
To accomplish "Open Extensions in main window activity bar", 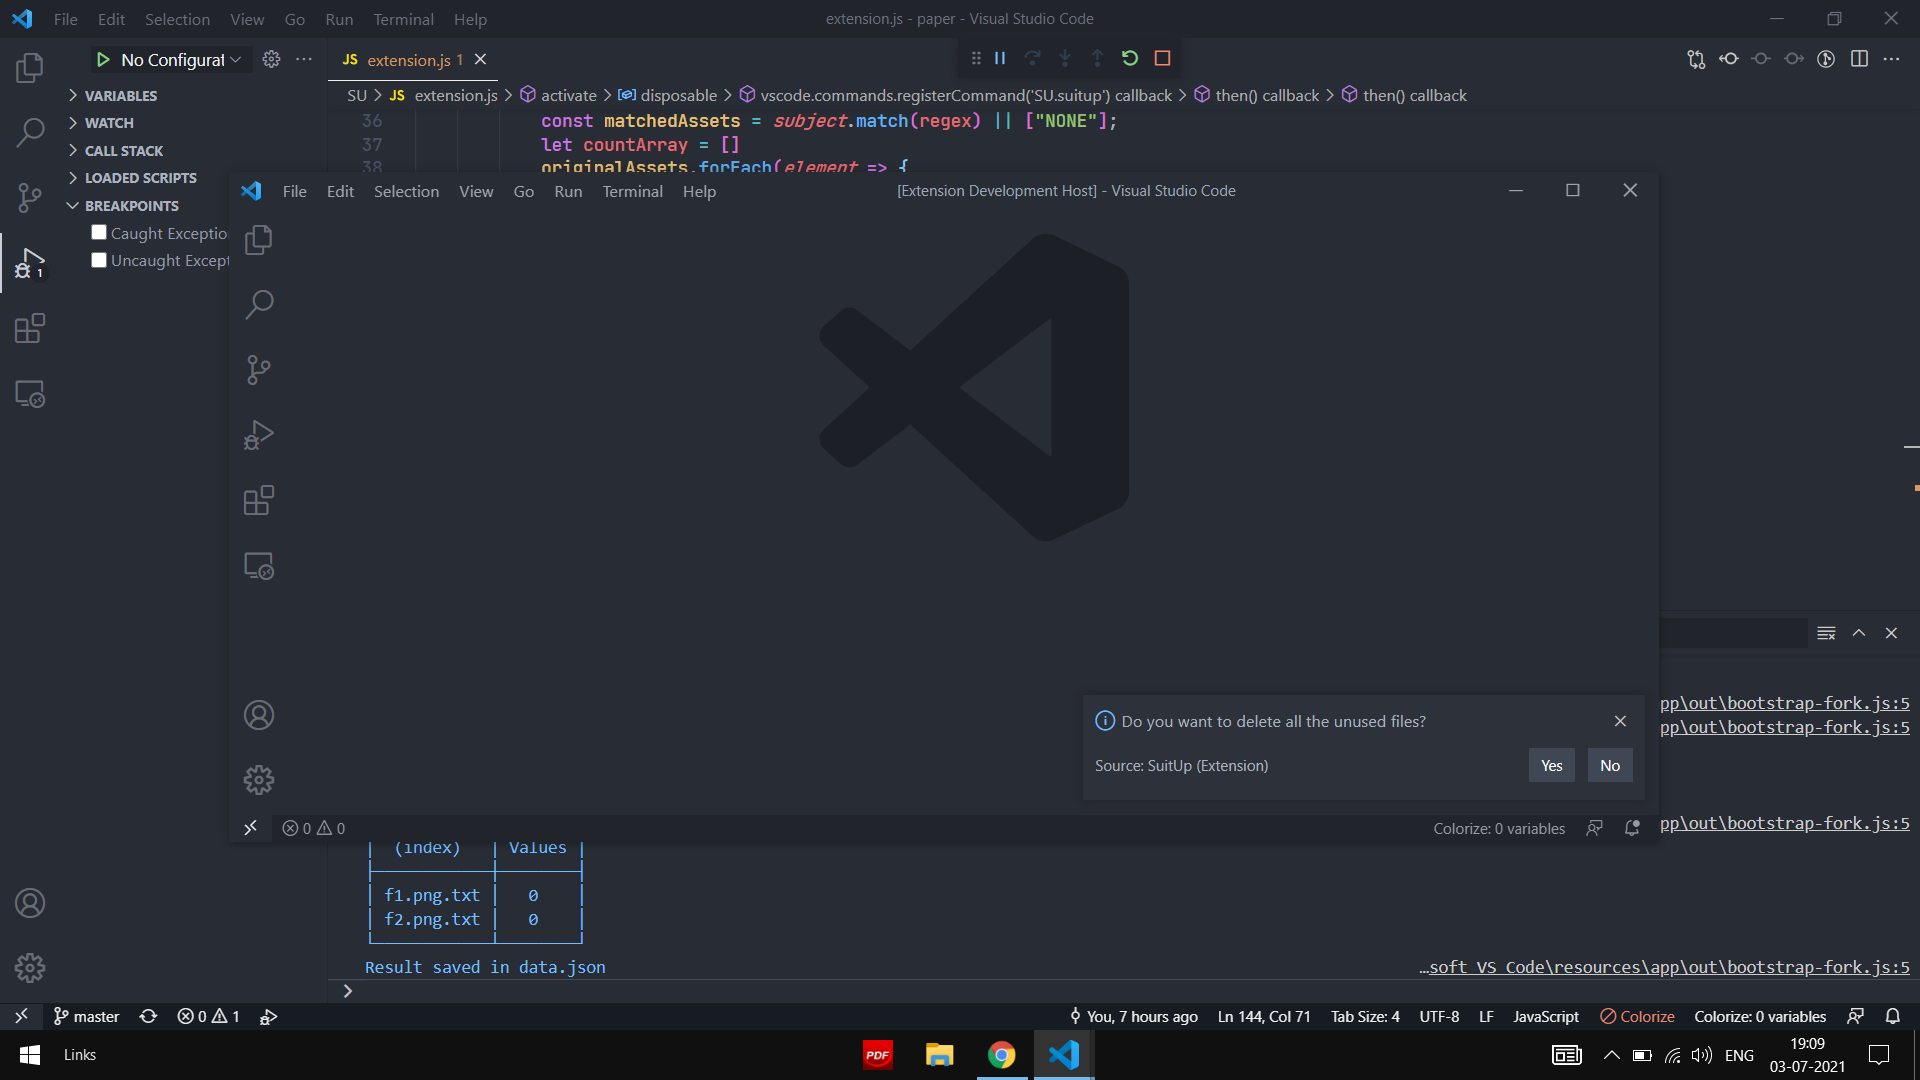I will click(30, 328).
